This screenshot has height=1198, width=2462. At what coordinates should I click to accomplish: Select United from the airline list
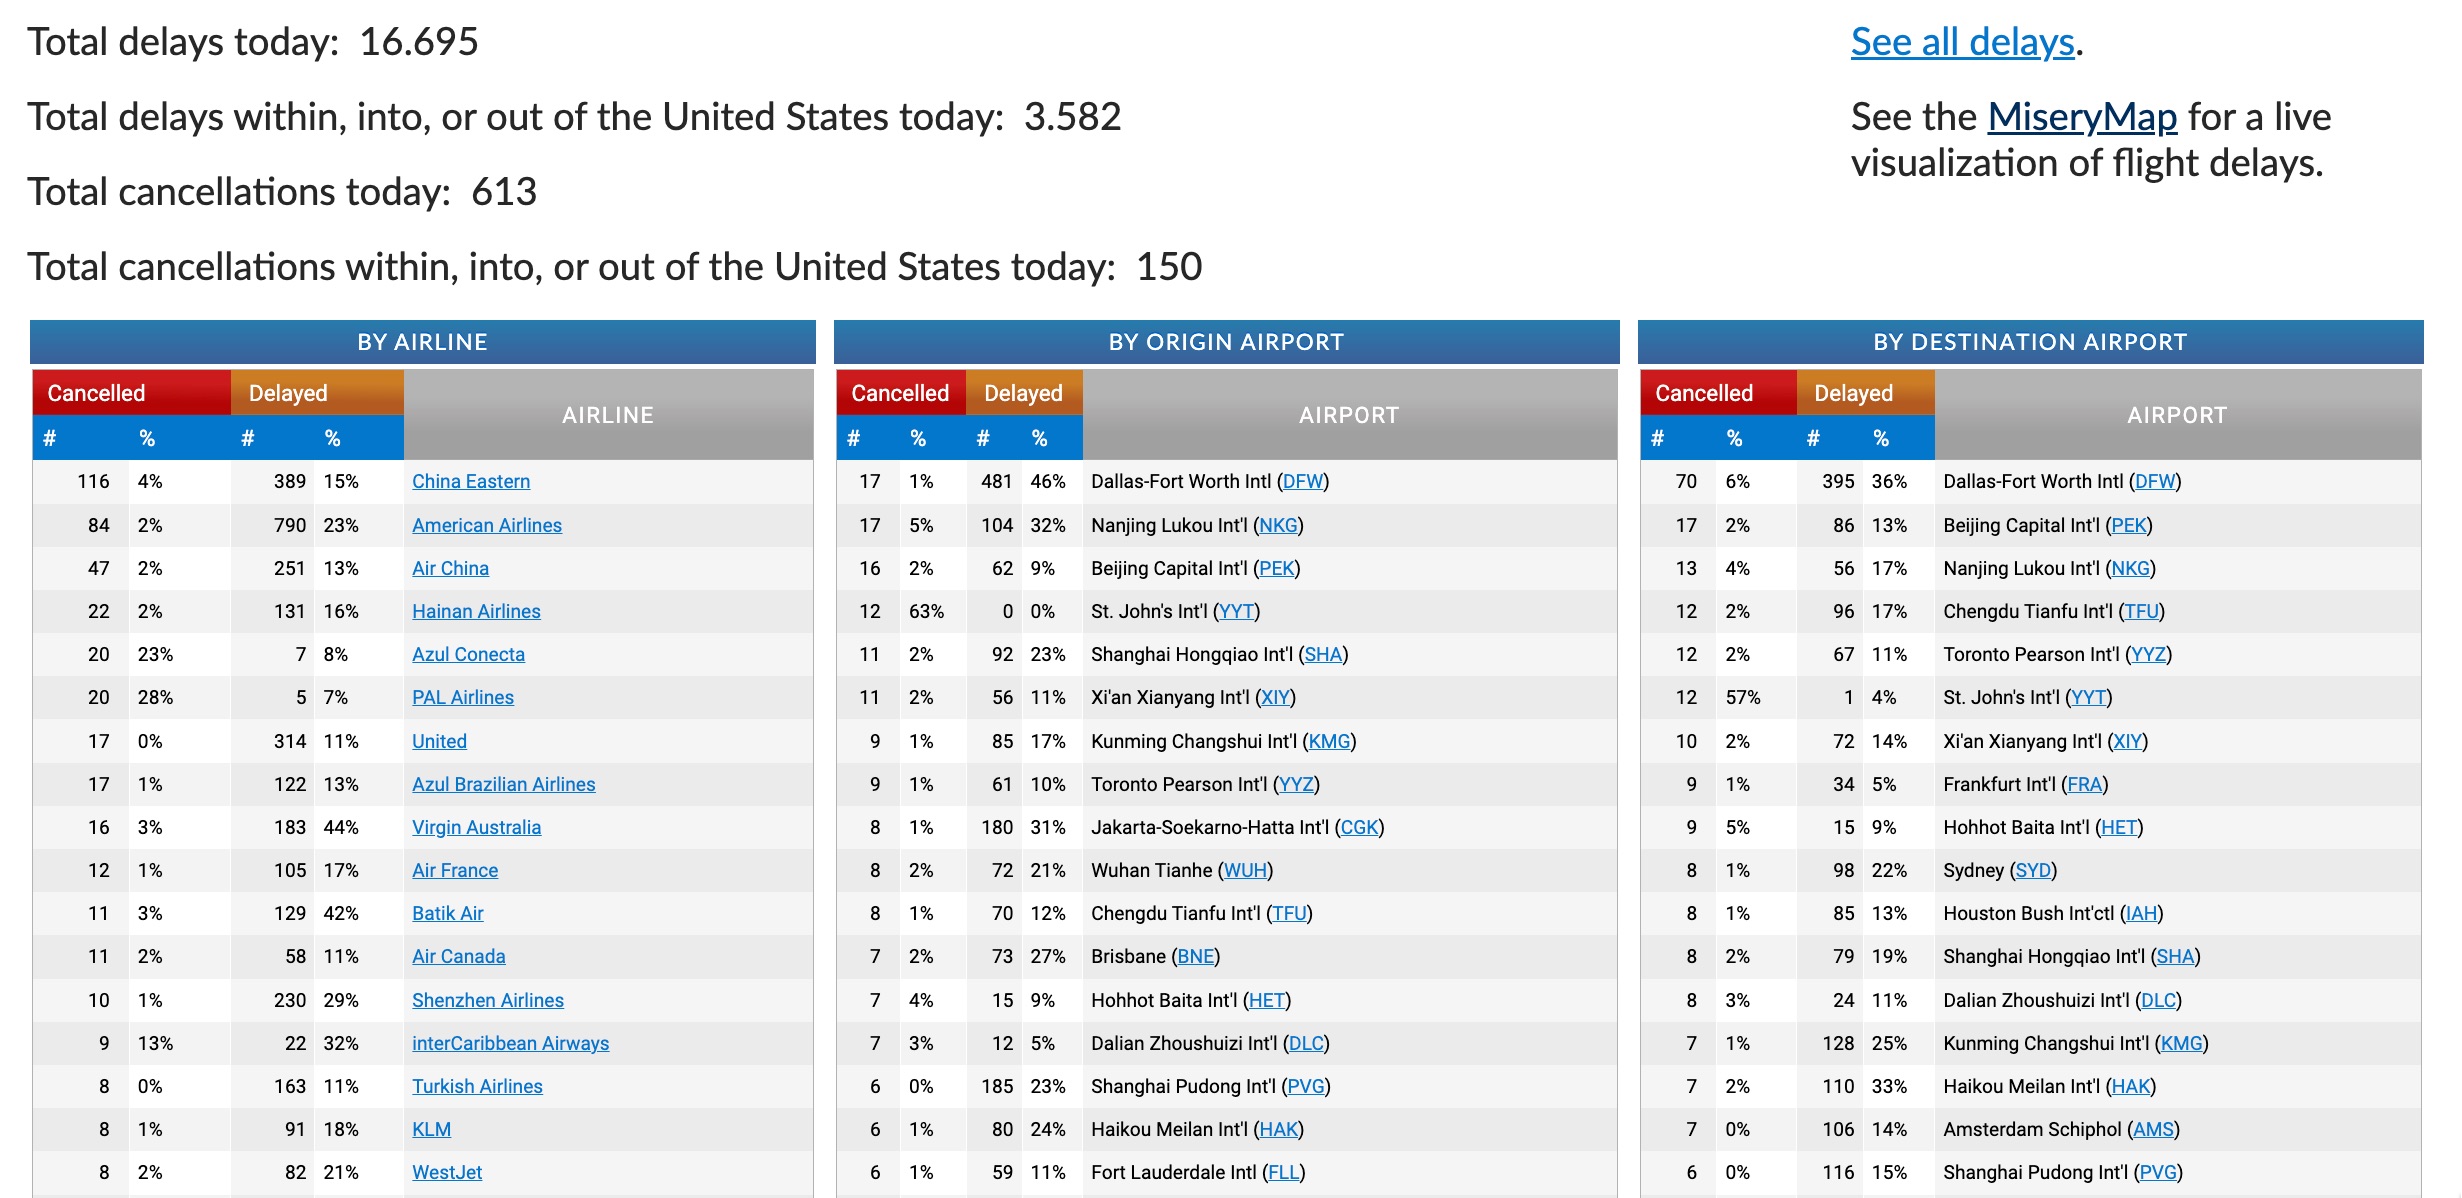[439, 741]
